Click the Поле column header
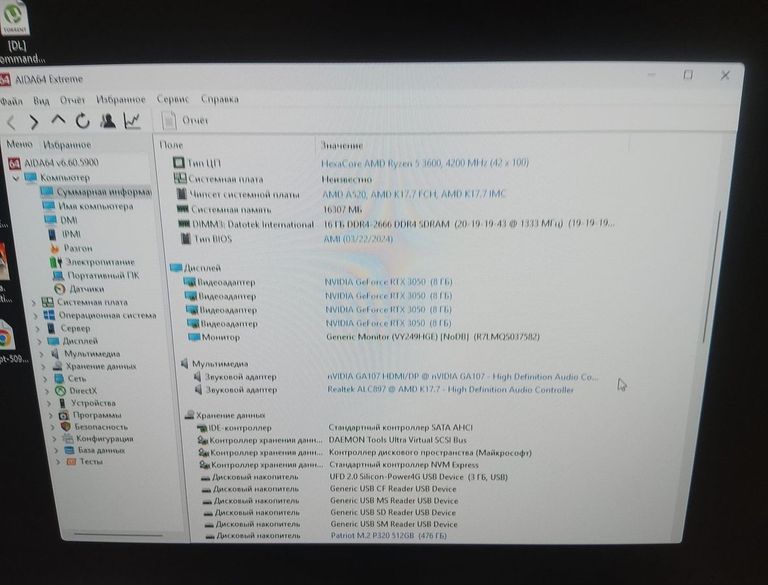768x585 pixels. click(171, 145)
